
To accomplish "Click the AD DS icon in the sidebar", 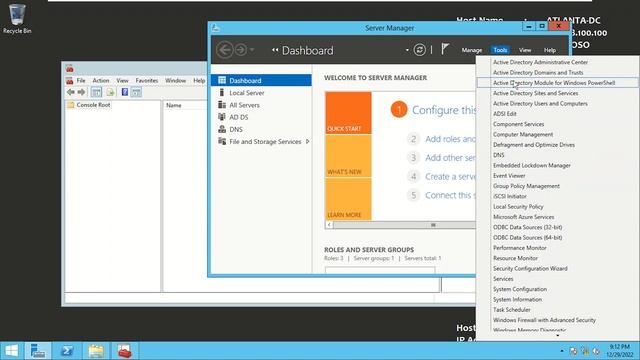I will point(222,117).
